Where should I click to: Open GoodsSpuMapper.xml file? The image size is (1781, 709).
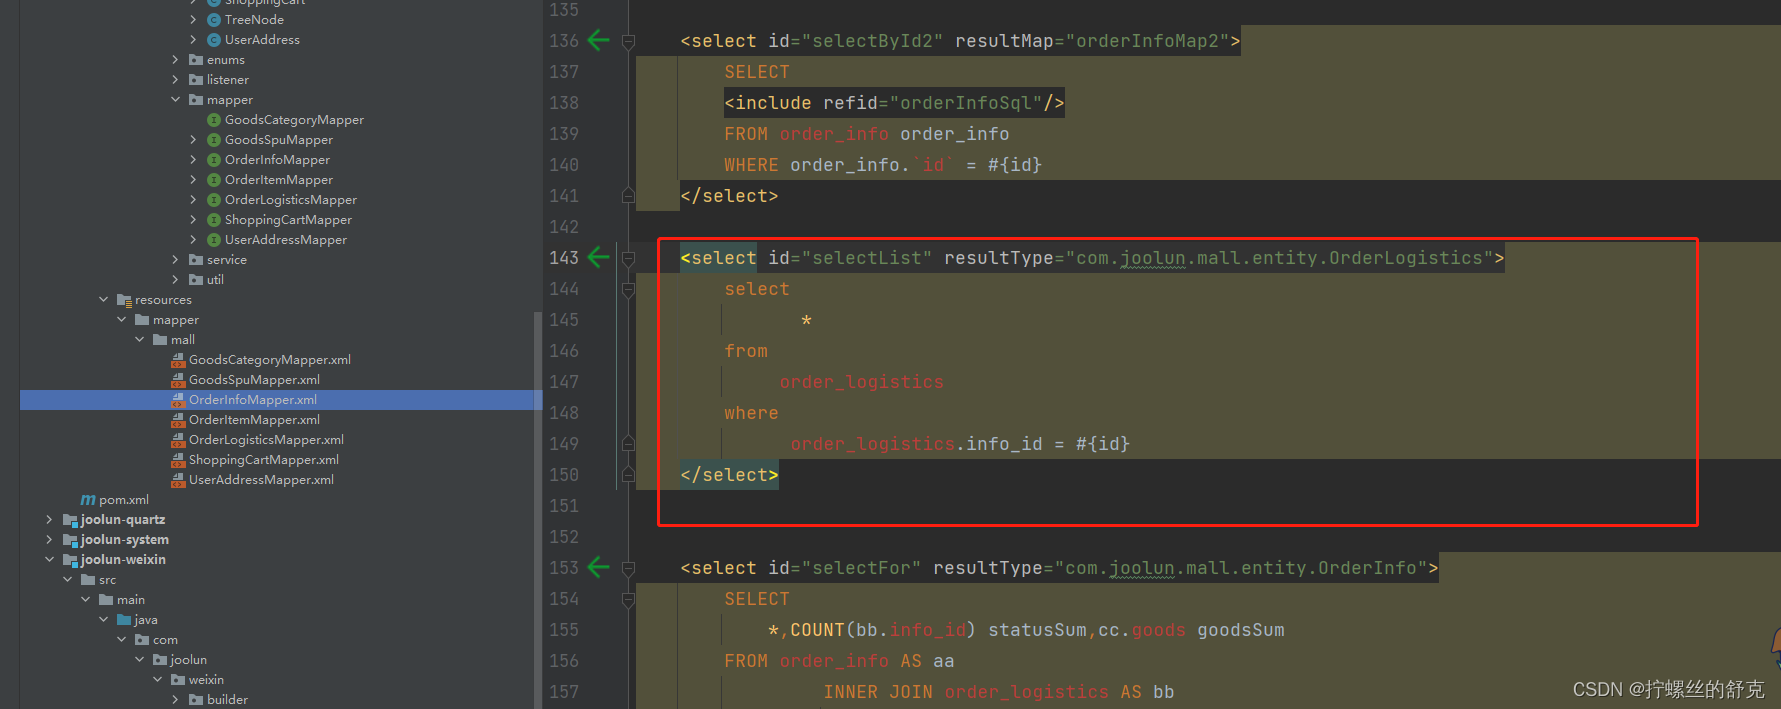tap(254, 379)
